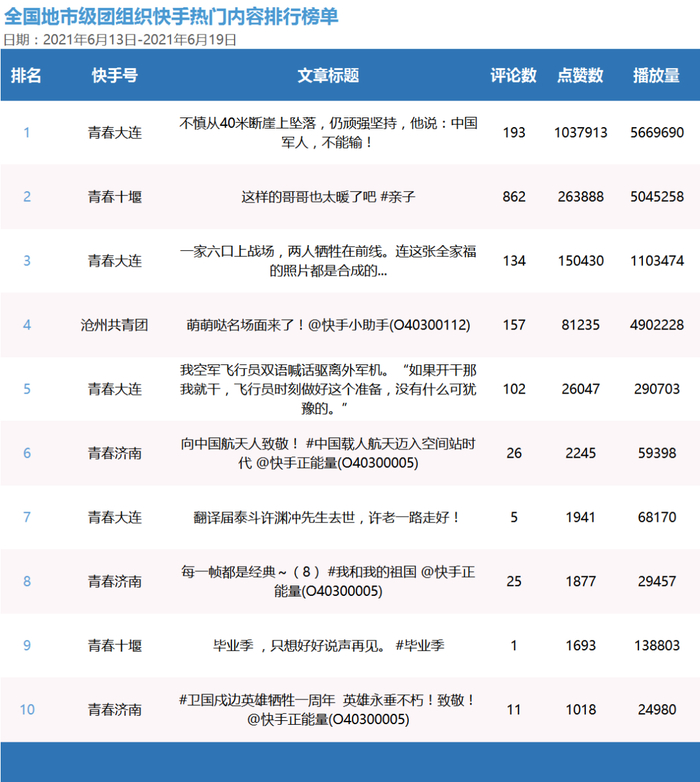This screenshot has height=782, width=700.
Task: Select rank number 4
Action: pyautogui.click(x=27, y=325)
